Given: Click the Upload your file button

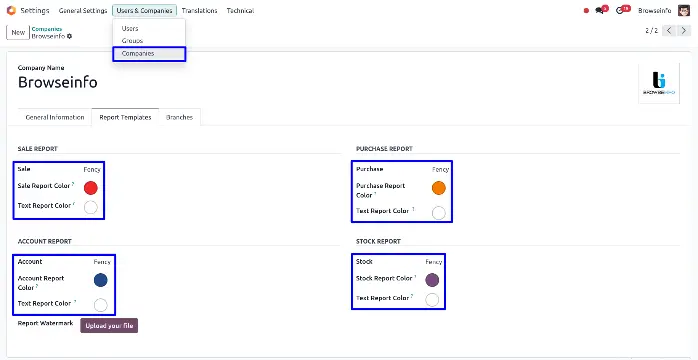Looking at the screenshot, I should (x=109, y=326).
